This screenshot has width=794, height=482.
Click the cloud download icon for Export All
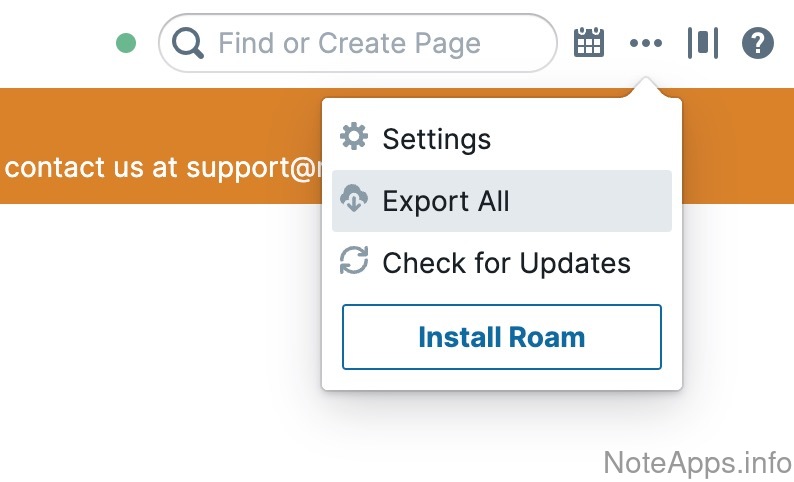click(x=354, y=200)
